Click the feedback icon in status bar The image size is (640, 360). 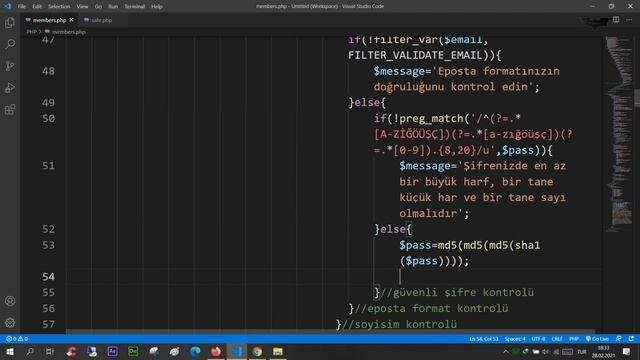click(x=619, y=339)
